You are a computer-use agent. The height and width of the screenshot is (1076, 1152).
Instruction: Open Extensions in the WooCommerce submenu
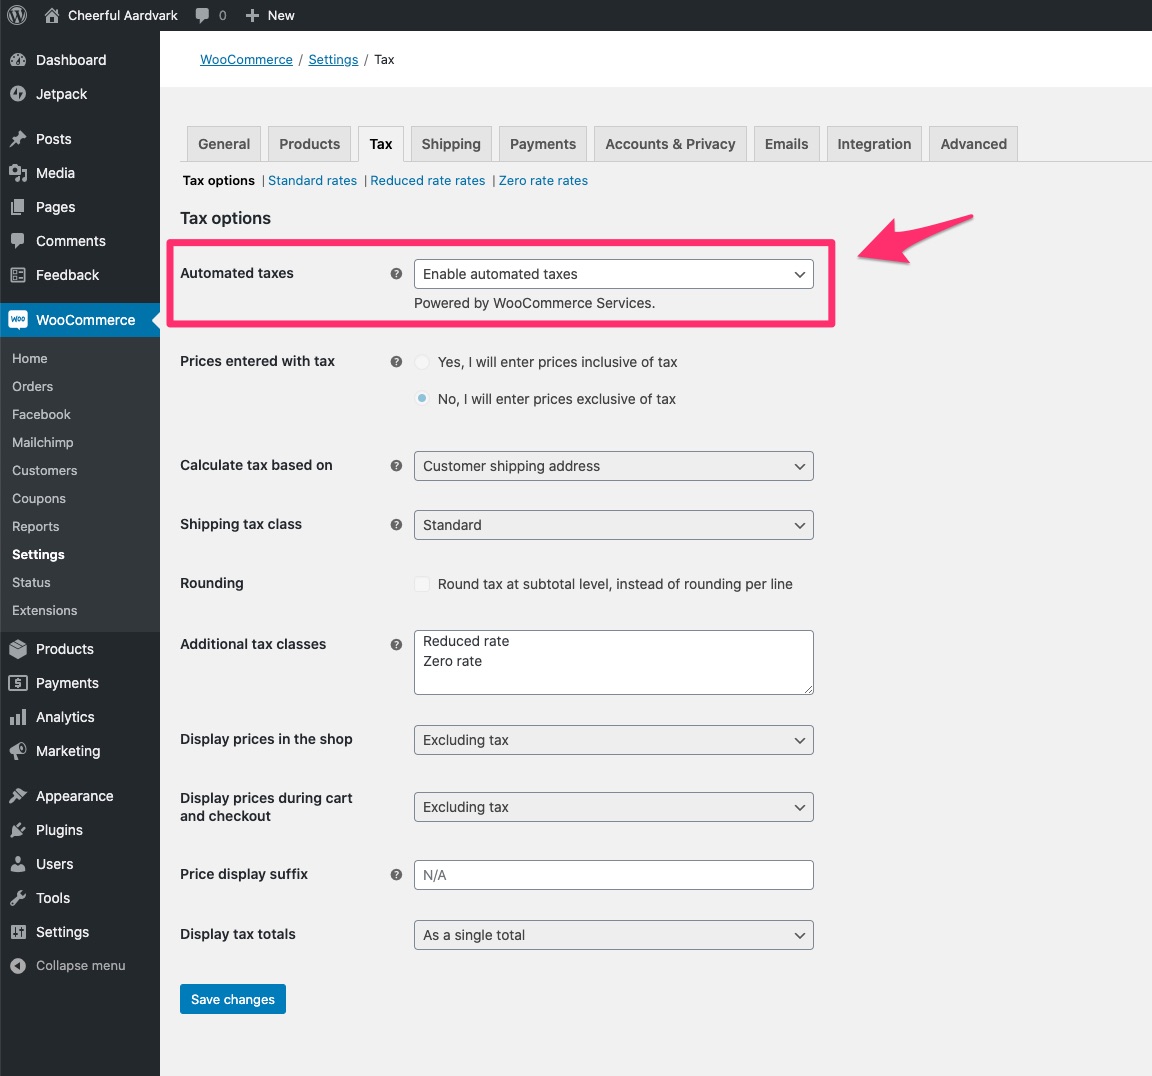coord(44,610)
